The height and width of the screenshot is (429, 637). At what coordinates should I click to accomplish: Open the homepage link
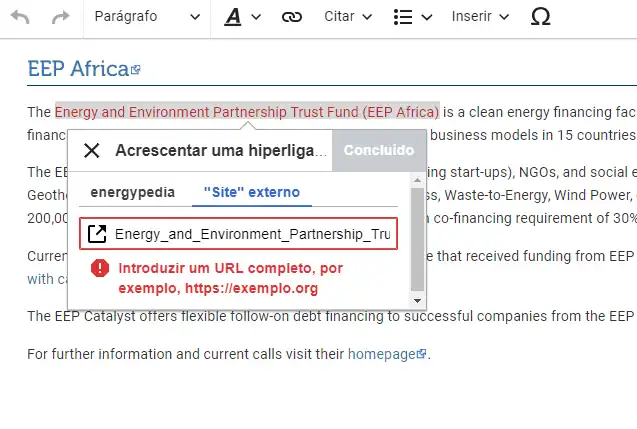(x=381, y=353)
